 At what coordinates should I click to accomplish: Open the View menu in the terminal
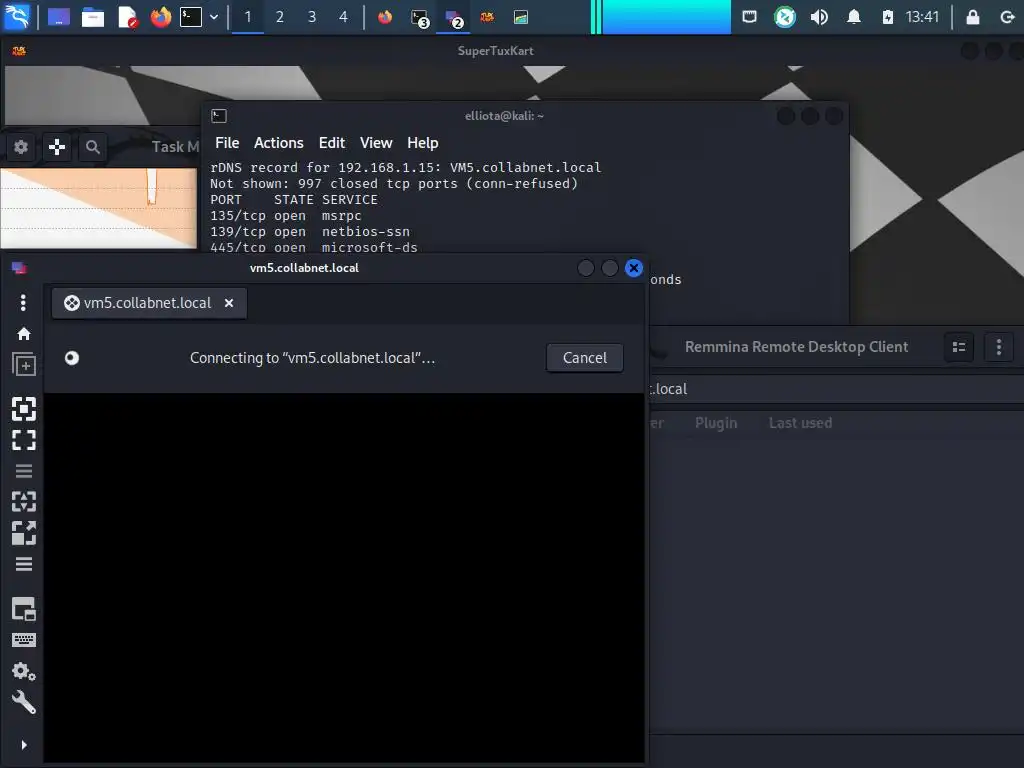376,143
